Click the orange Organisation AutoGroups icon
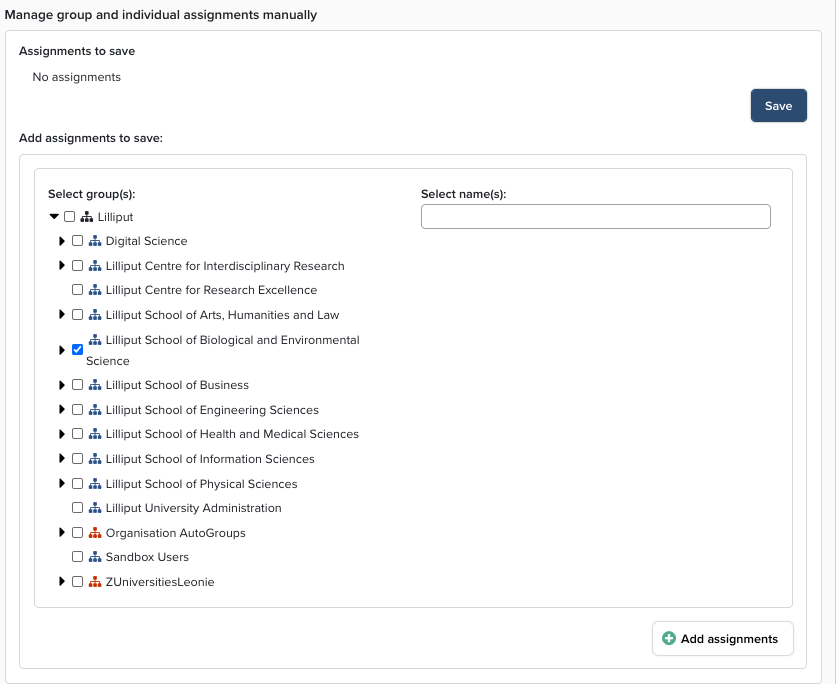This screenshot has height=684, width=840. pyautogui.click(x=95, y=533)
